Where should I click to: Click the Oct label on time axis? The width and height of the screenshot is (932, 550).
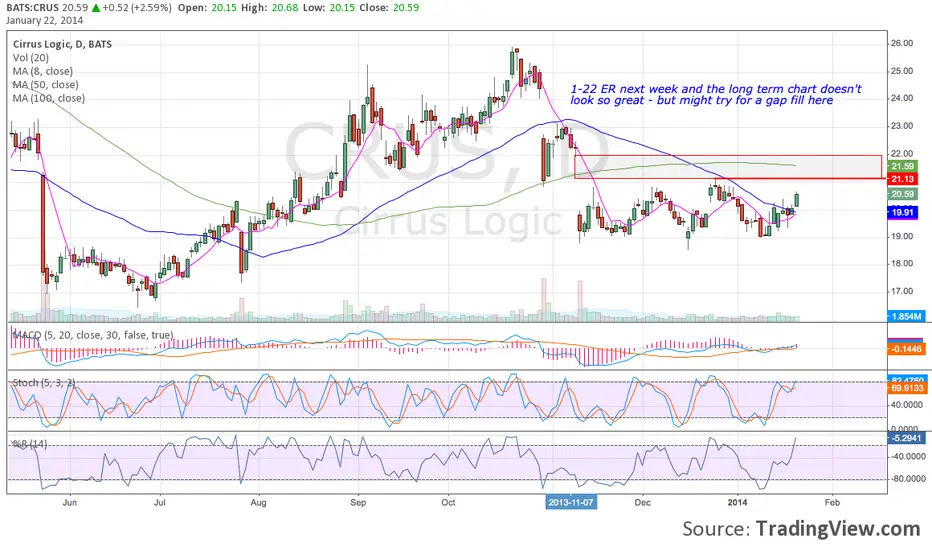(x=448, y=502)
